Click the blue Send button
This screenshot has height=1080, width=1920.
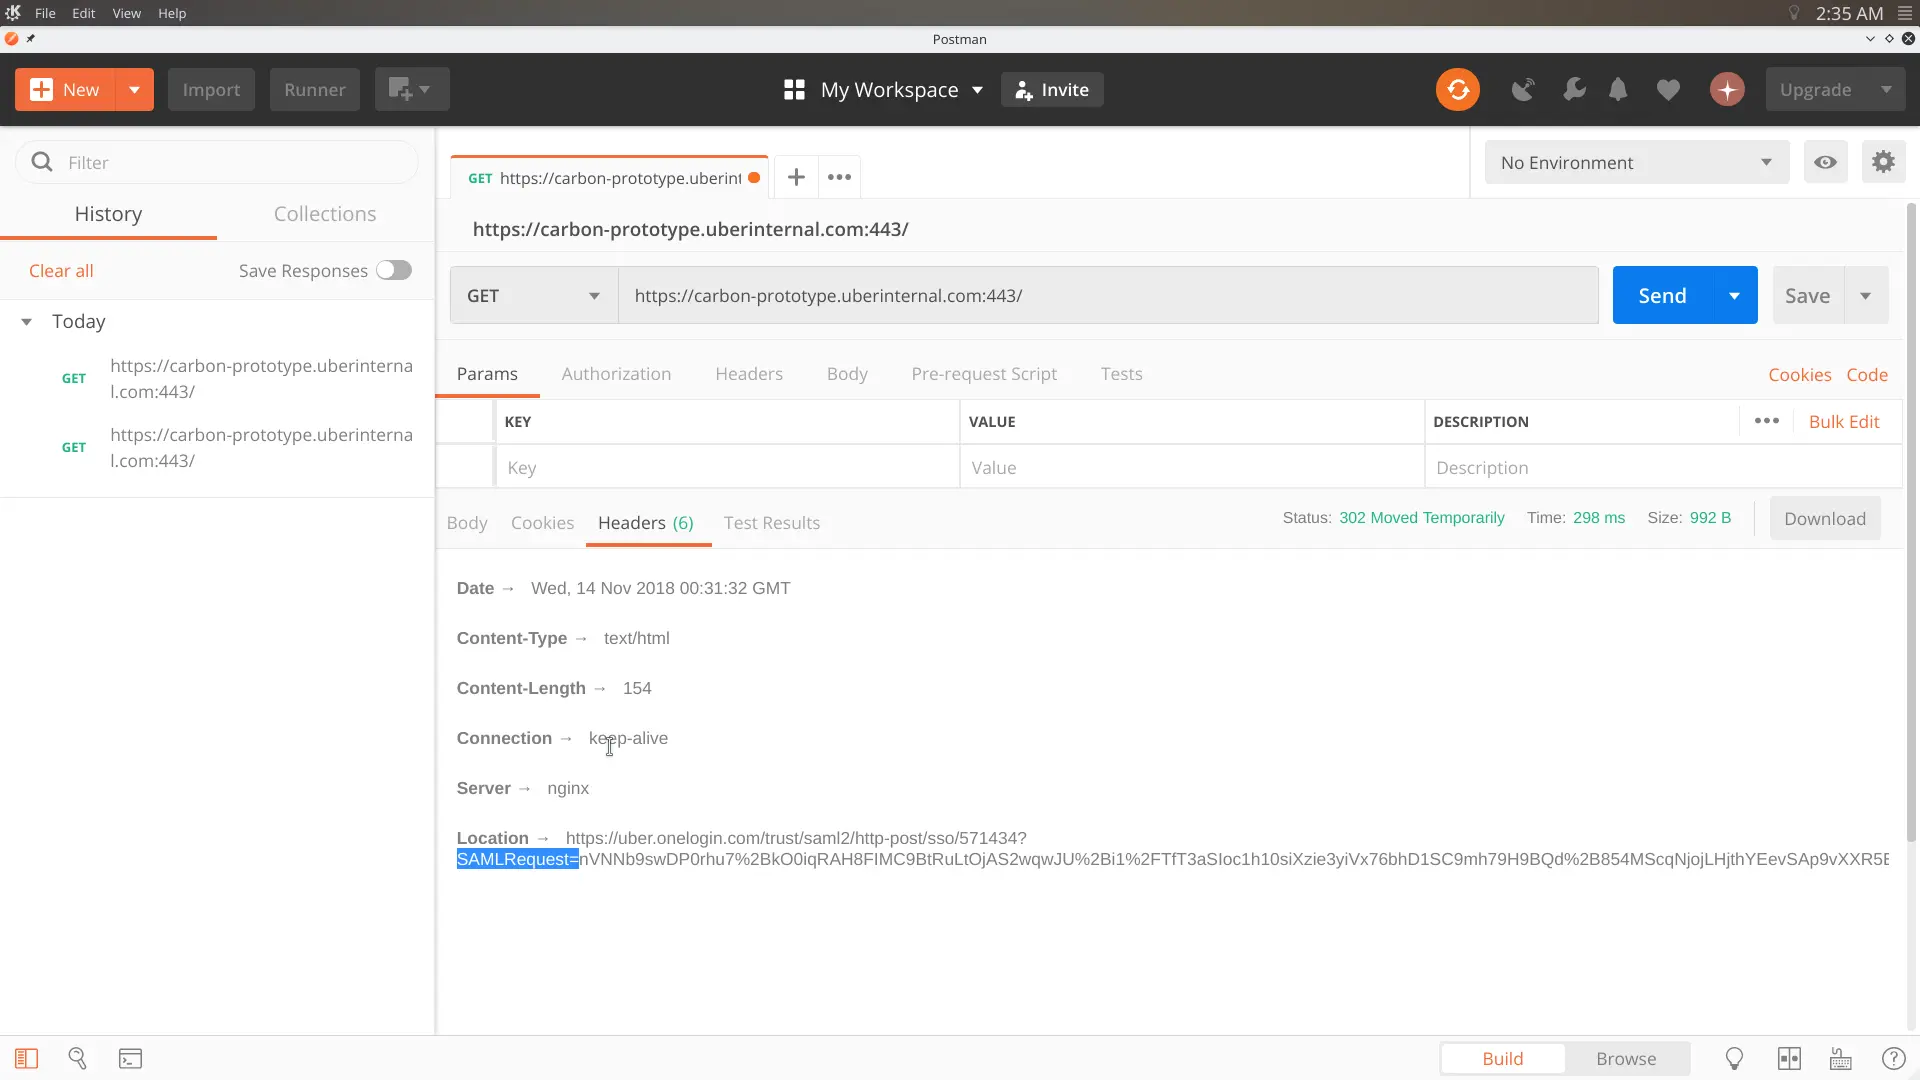1662,296
